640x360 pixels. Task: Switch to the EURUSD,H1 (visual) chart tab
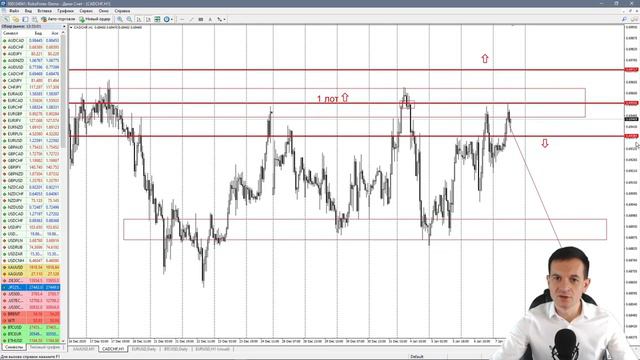(x=212, y=349)
